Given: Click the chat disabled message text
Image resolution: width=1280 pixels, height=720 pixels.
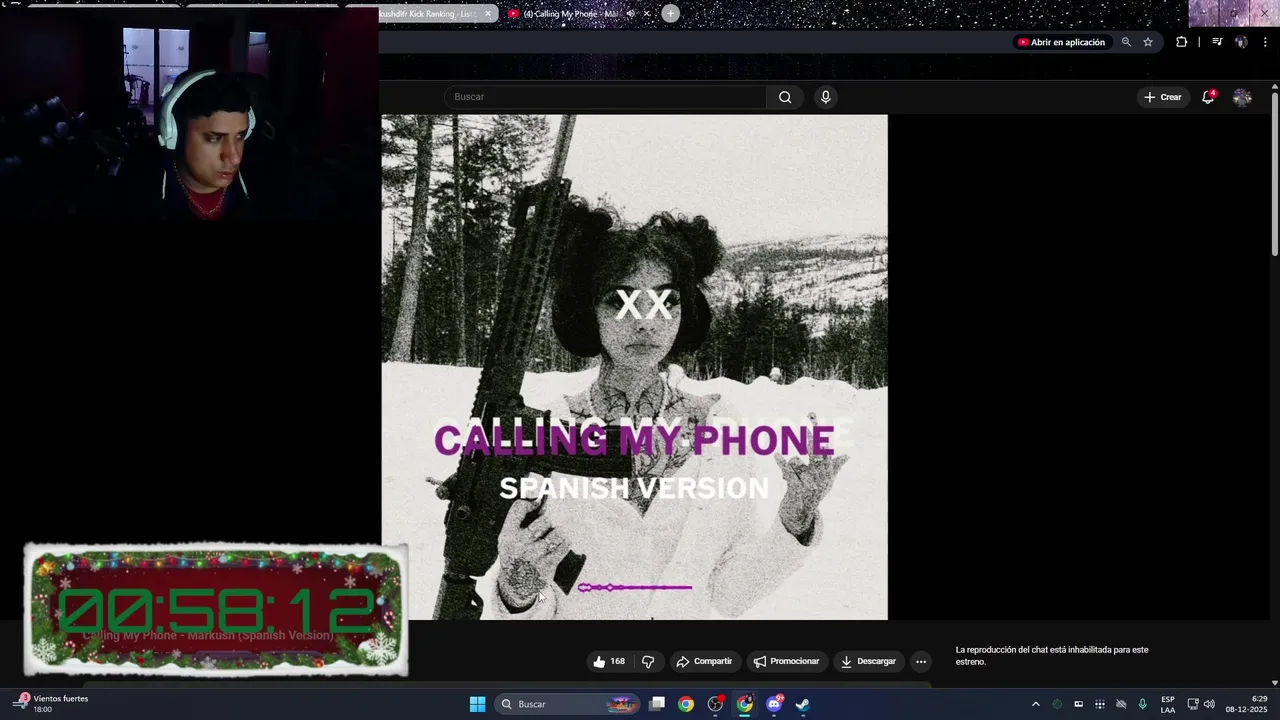Looking at the screenshot, I should (1052, 655).
